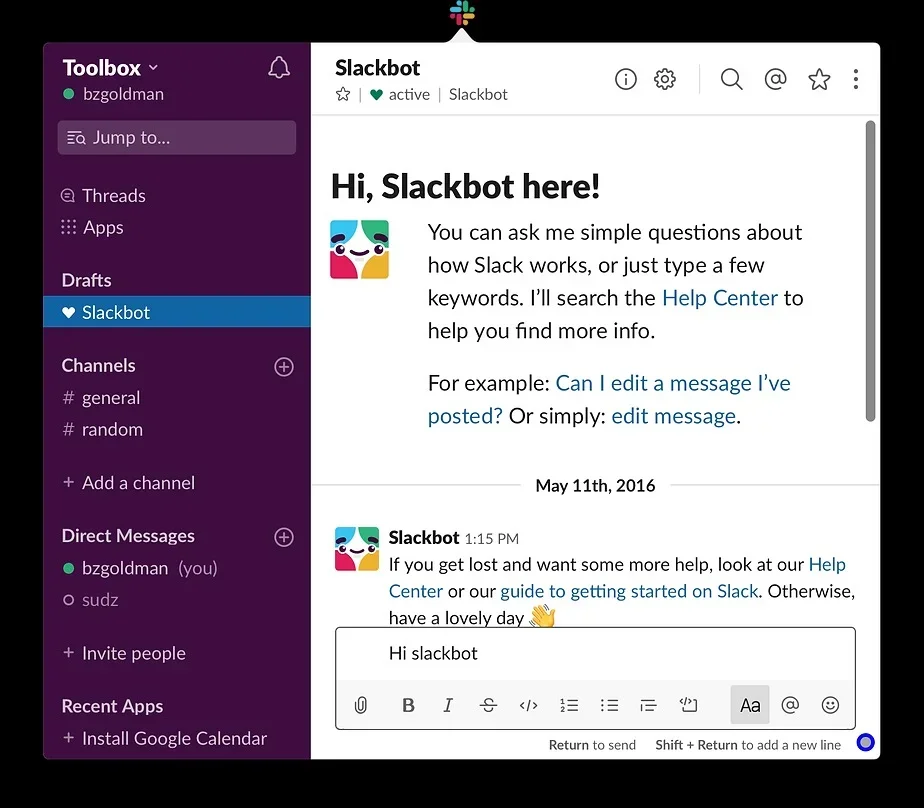The width and height of the screenshot is (924, 808).
Task: Open the Threads sidebar item
Action: tap(113, 196)
